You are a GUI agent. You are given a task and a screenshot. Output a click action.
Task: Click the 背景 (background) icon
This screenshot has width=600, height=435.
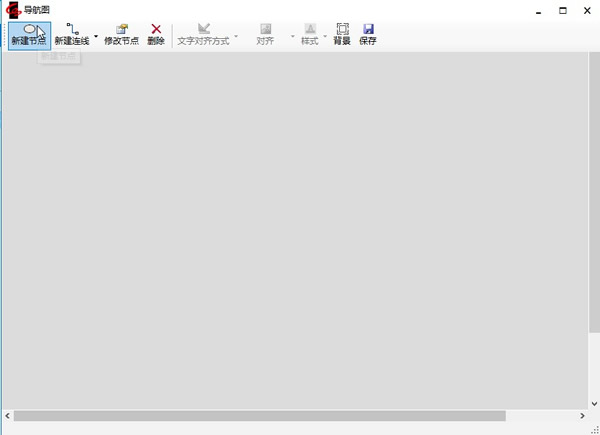pos(342,35)
